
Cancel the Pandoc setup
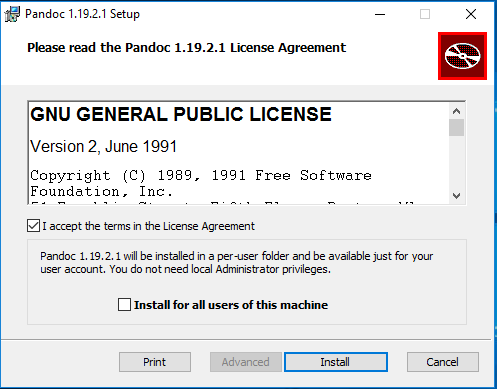pyautogui.click(x=443, y=362)
